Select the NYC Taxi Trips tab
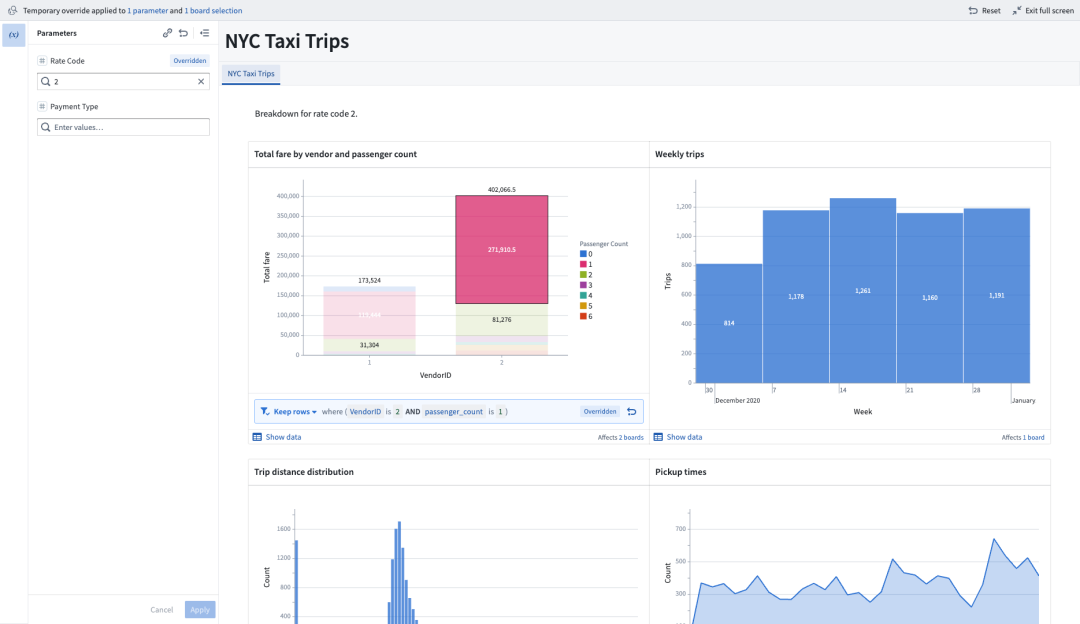This screenshot has width=1080, height=624. pos(251,73)
